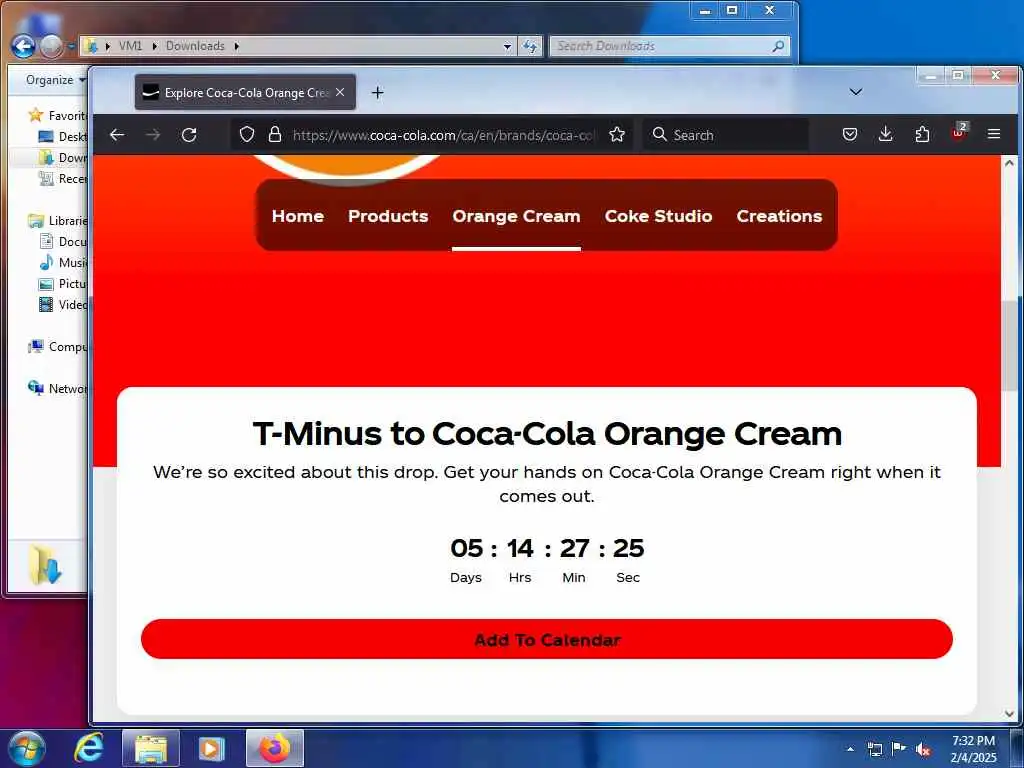
Task: Click the Explorer refresh button
Action: (530, 46)
